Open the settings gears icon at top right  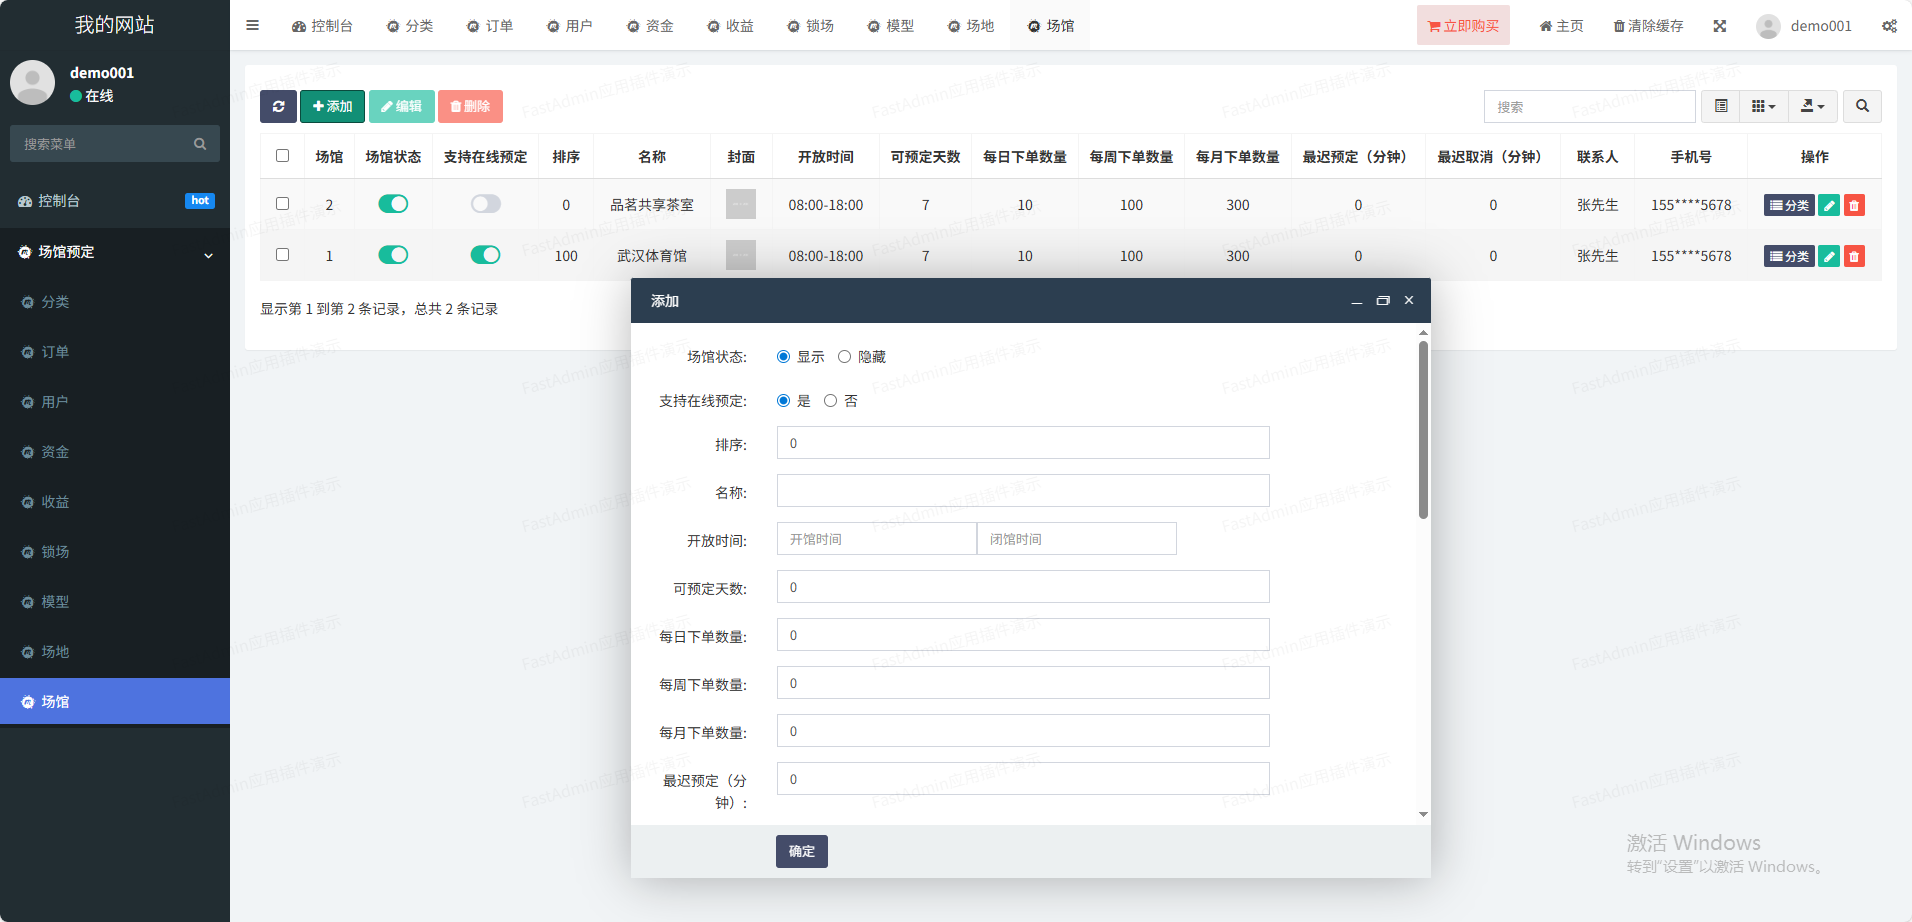coord(1889,26)
